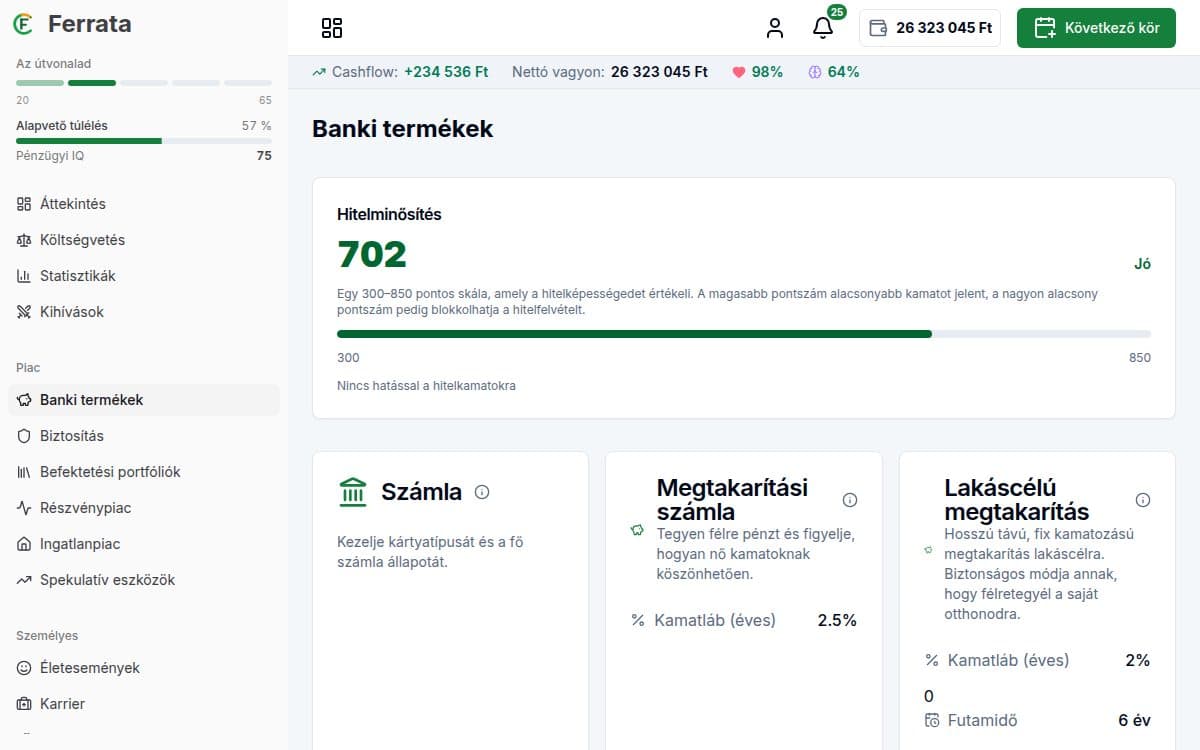Click the Ferrata logo icon

click(x=25, y=23)
